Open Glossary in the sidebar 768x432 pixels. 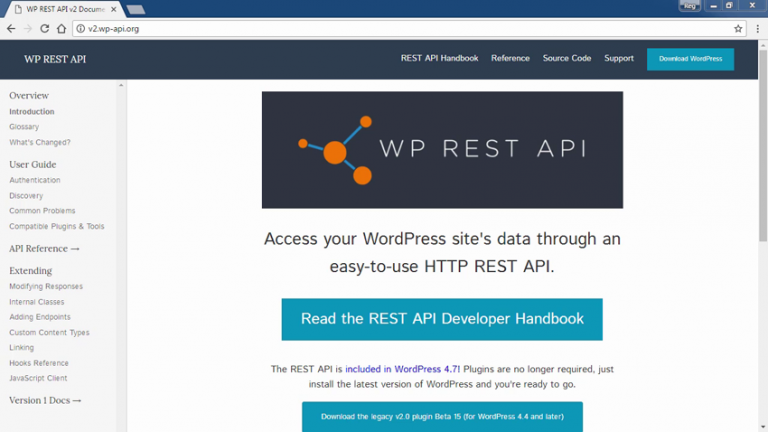pos(24,127)
